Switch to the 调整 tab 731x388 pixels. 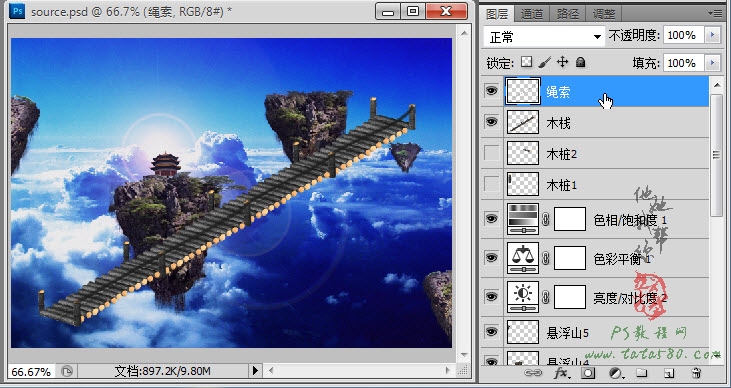coord(604,14)
